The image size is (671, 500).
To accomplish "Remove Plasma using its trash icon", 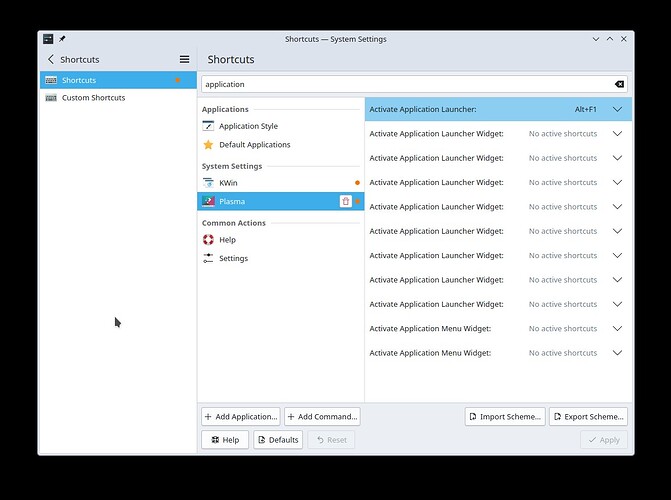I will (345, 201).
